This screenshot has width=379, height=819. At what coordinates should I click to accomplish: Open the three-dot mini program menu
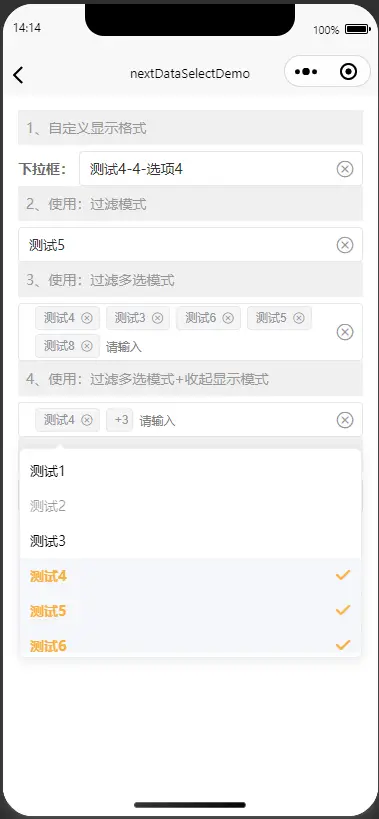point(306,72)
